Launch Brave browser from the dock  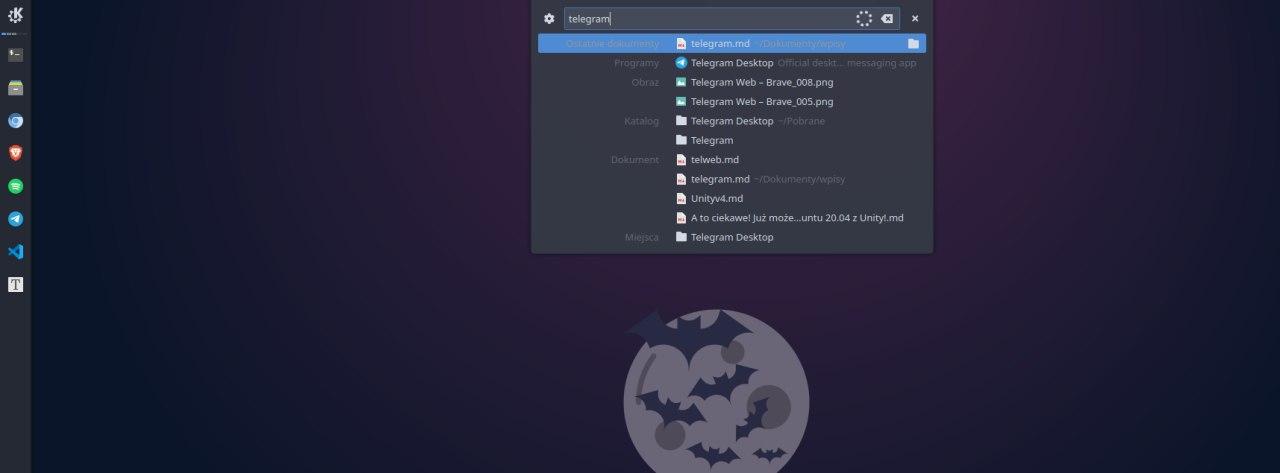pyautogui.click(x=16, y=153)
